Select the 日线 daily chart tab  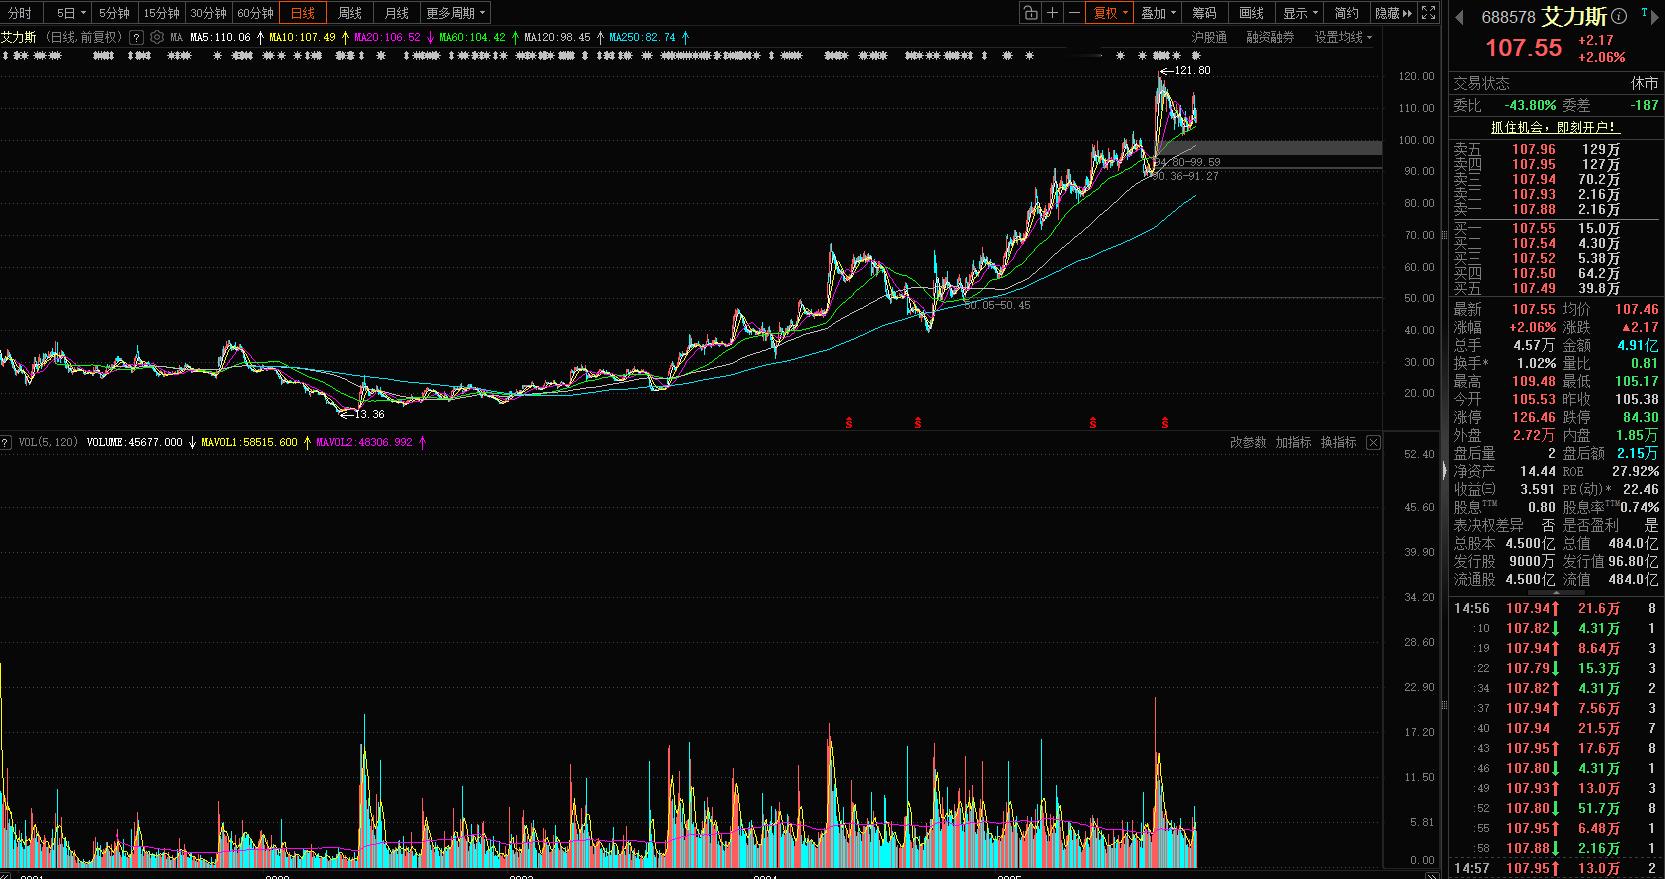pyautogui.click(x=303, y=13)
